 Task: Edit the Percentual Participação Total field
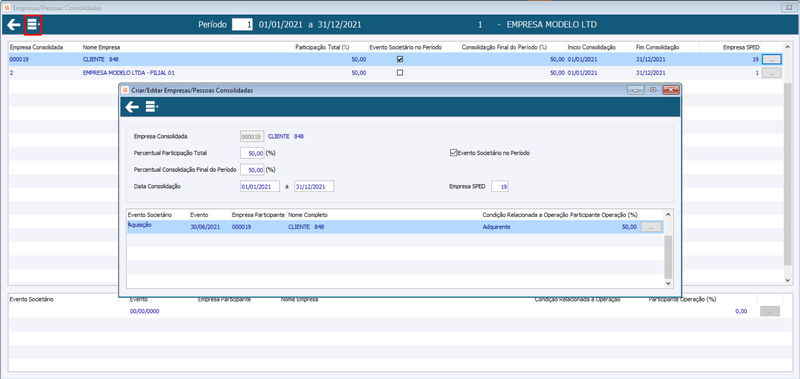pyautogui.click(x=252, y=153)
